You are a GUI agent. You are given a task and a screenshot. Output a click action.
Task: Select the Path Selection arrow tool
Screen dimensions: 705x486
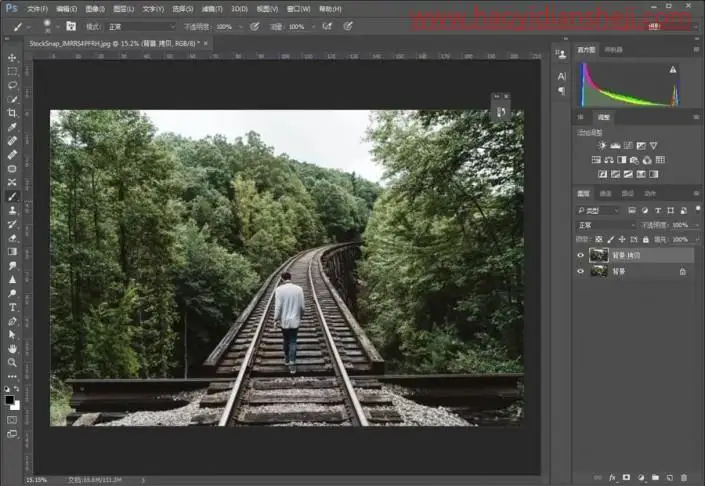click(12, 334)
